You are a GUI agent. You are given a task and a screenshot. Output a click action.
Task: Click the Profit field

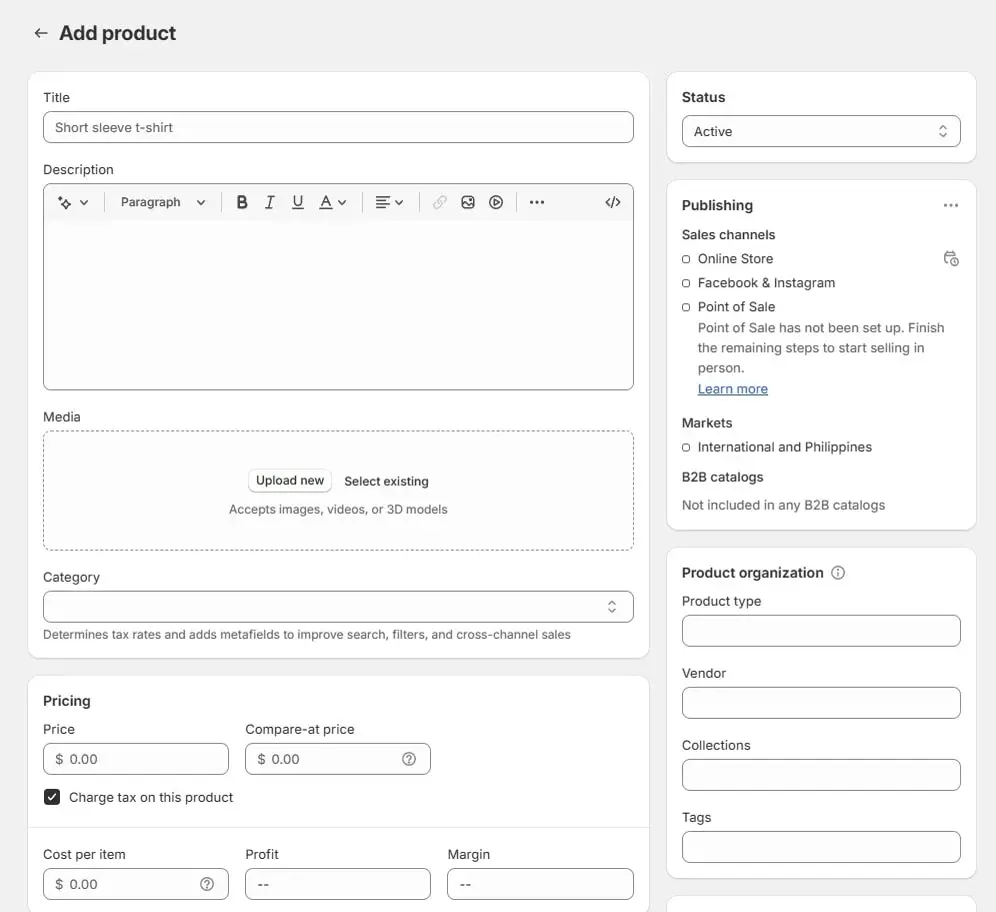tap(338, 884)
